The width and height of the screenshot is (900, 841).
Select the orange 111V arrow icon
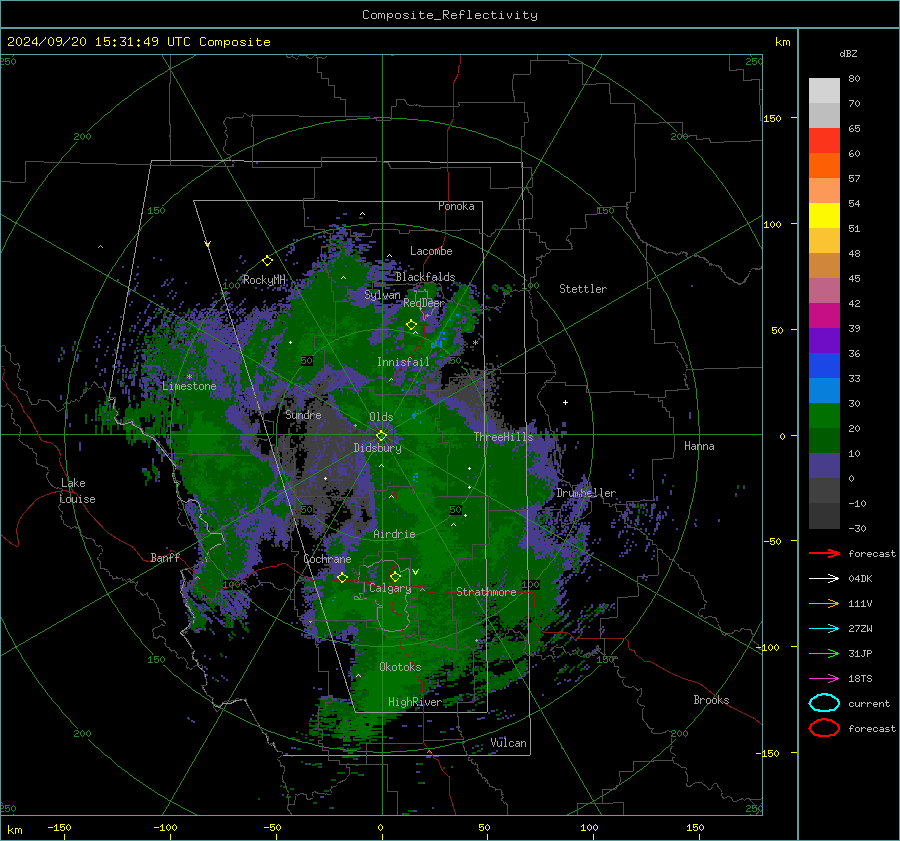(x=824, y=603)
